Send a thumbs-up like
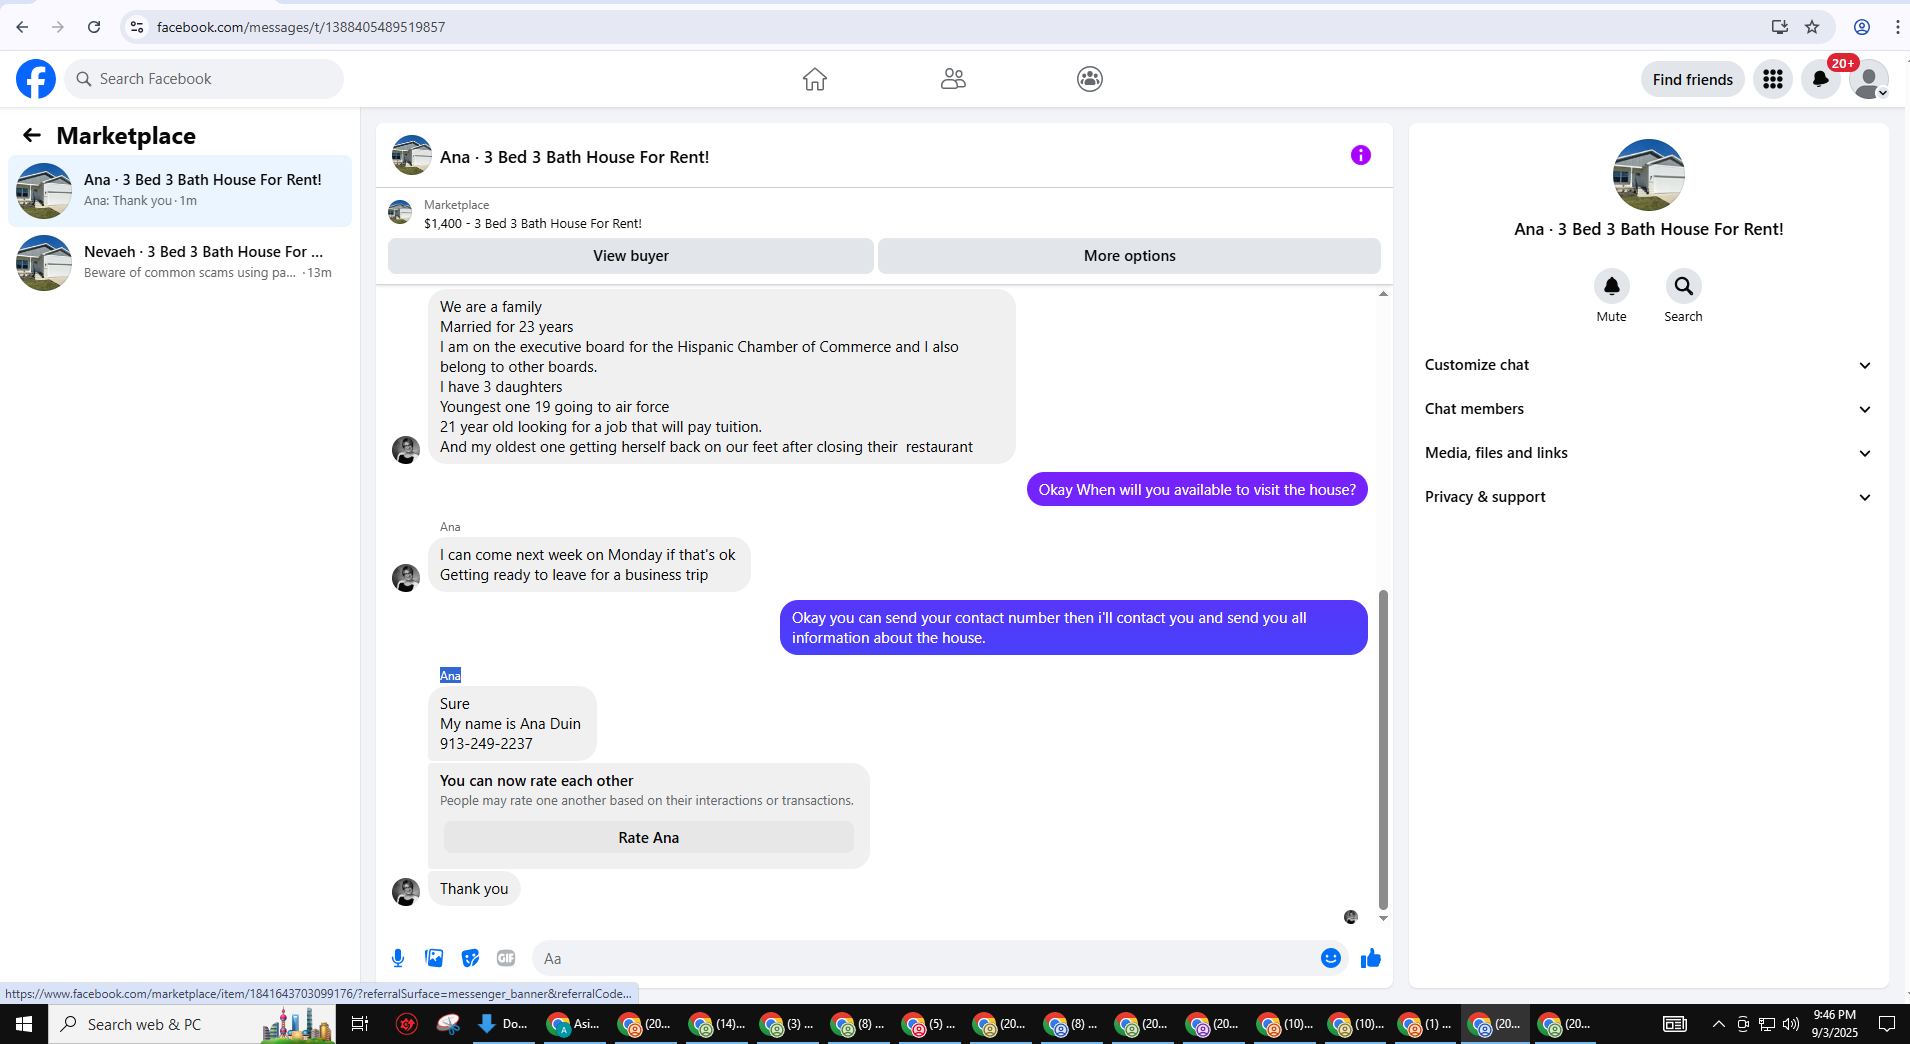The width and height of the screenshot is (1910, 1044). tap(1371, 958)
